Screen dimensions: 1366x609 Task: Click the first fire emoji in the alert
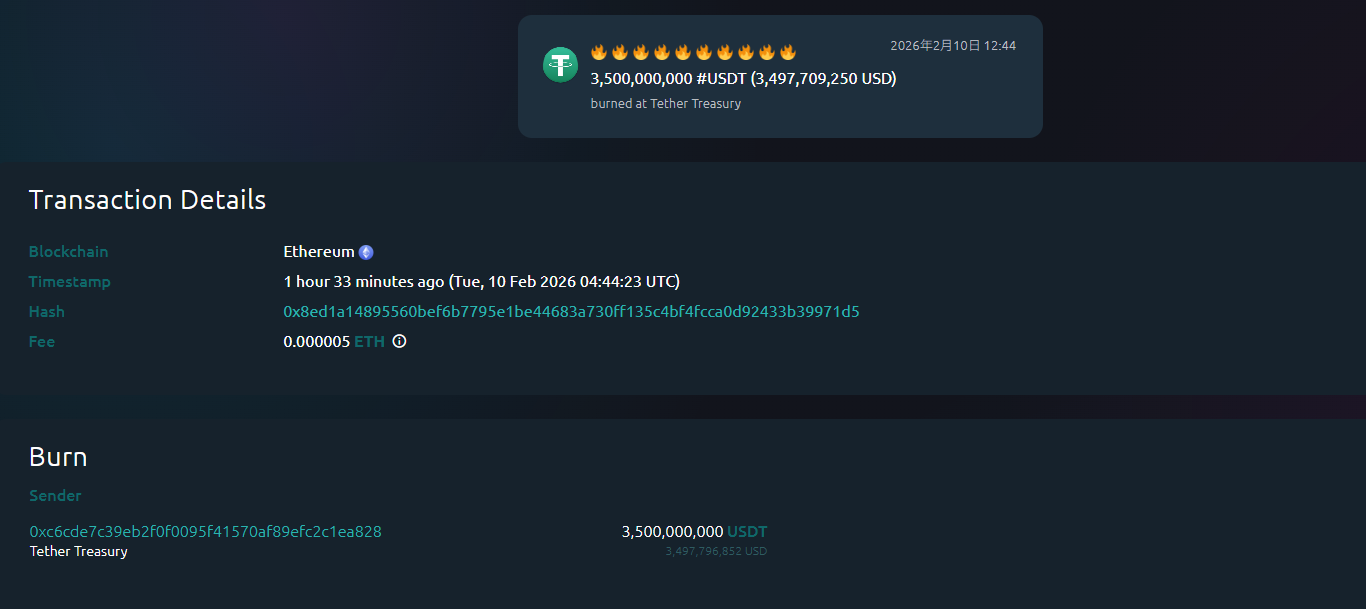click(599, 52)
